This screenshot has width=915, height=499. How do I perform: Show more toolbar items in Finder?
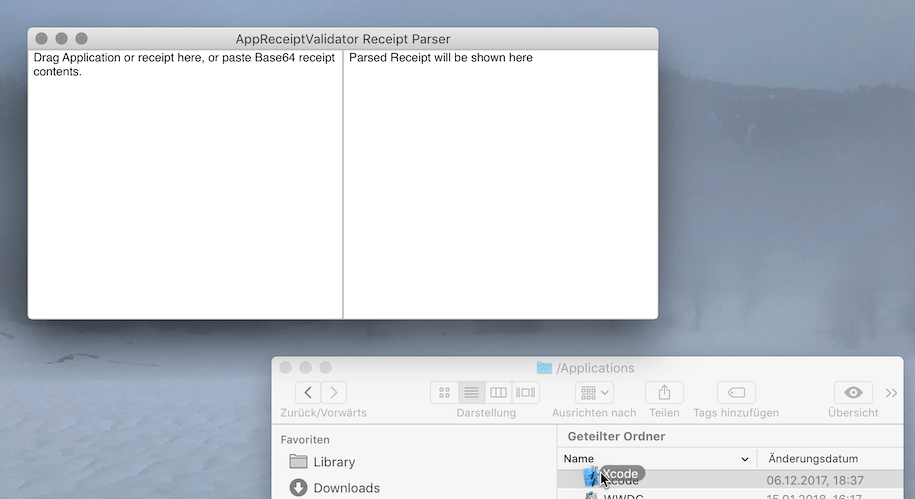[x=891, y=393]
